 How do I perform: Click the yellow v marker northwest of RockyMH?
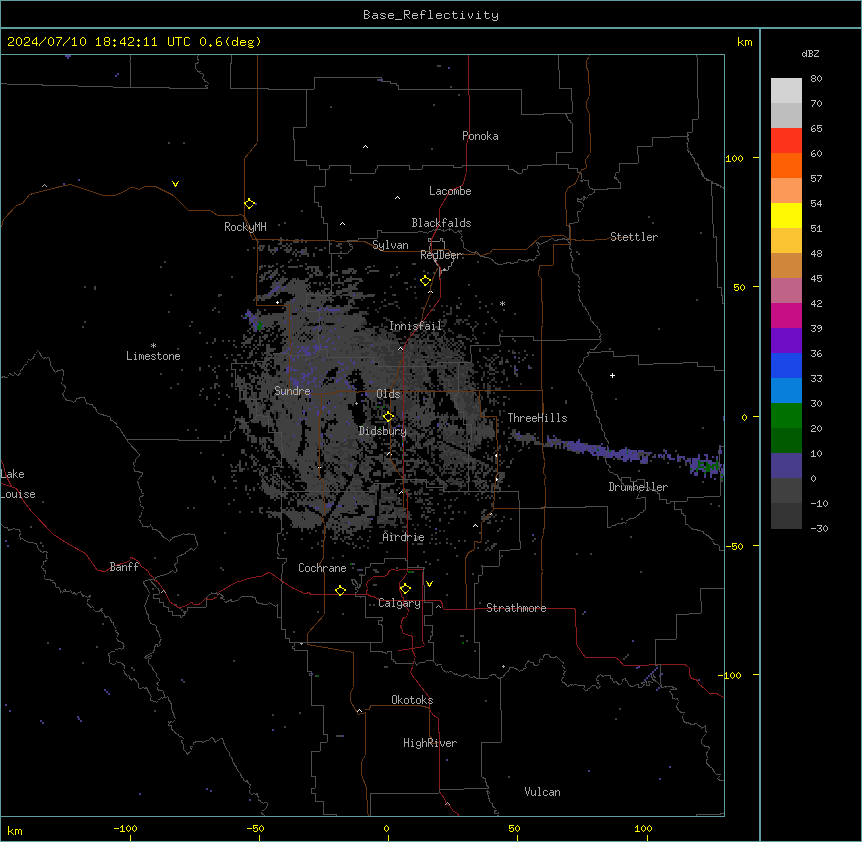(175, 184)
